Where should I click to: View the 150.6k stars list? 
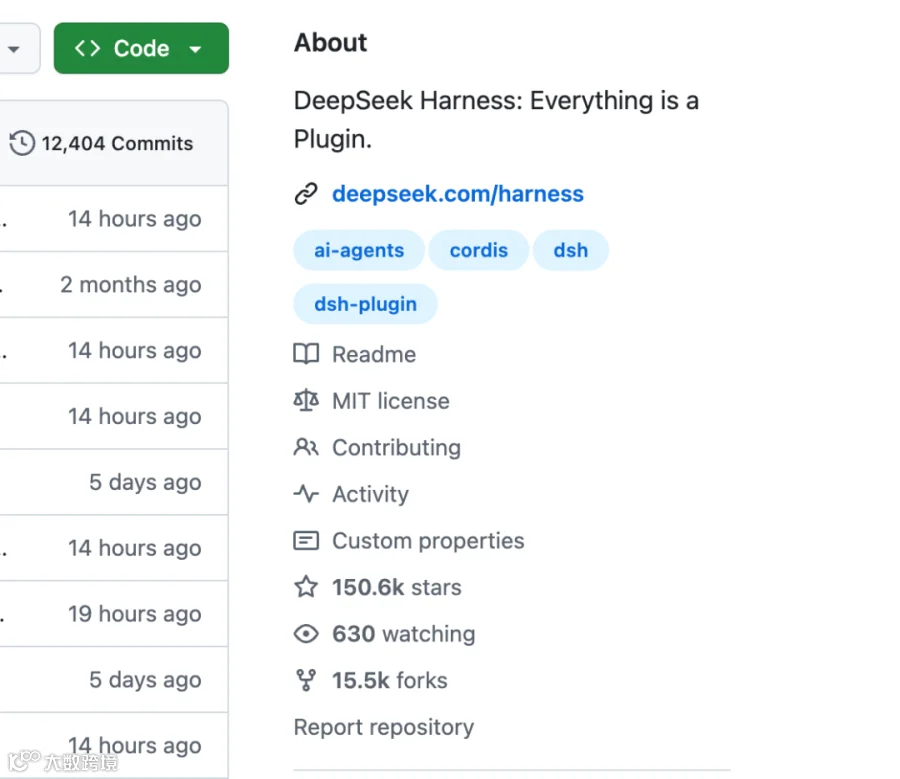point(397,587)
